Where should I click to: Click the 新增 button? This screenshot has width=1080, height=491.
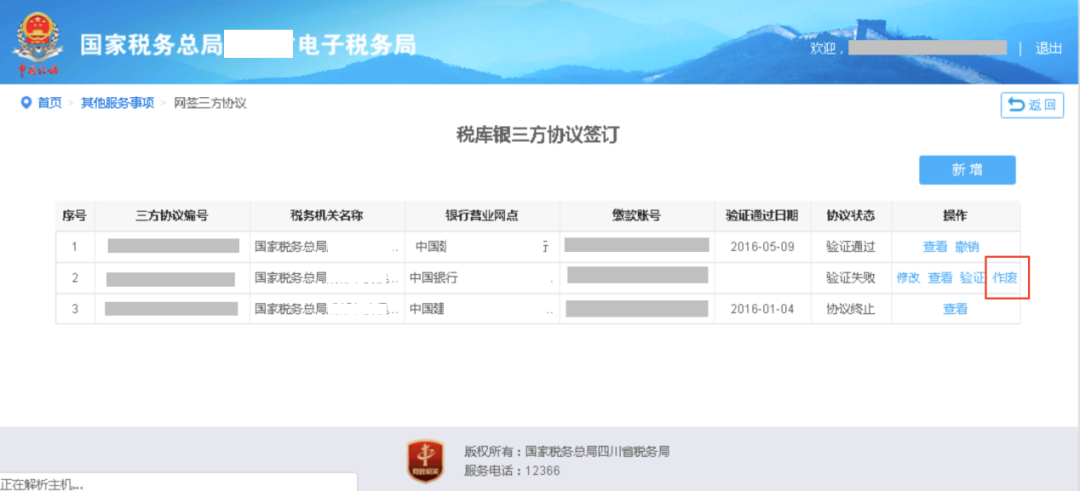click(967, 170)
